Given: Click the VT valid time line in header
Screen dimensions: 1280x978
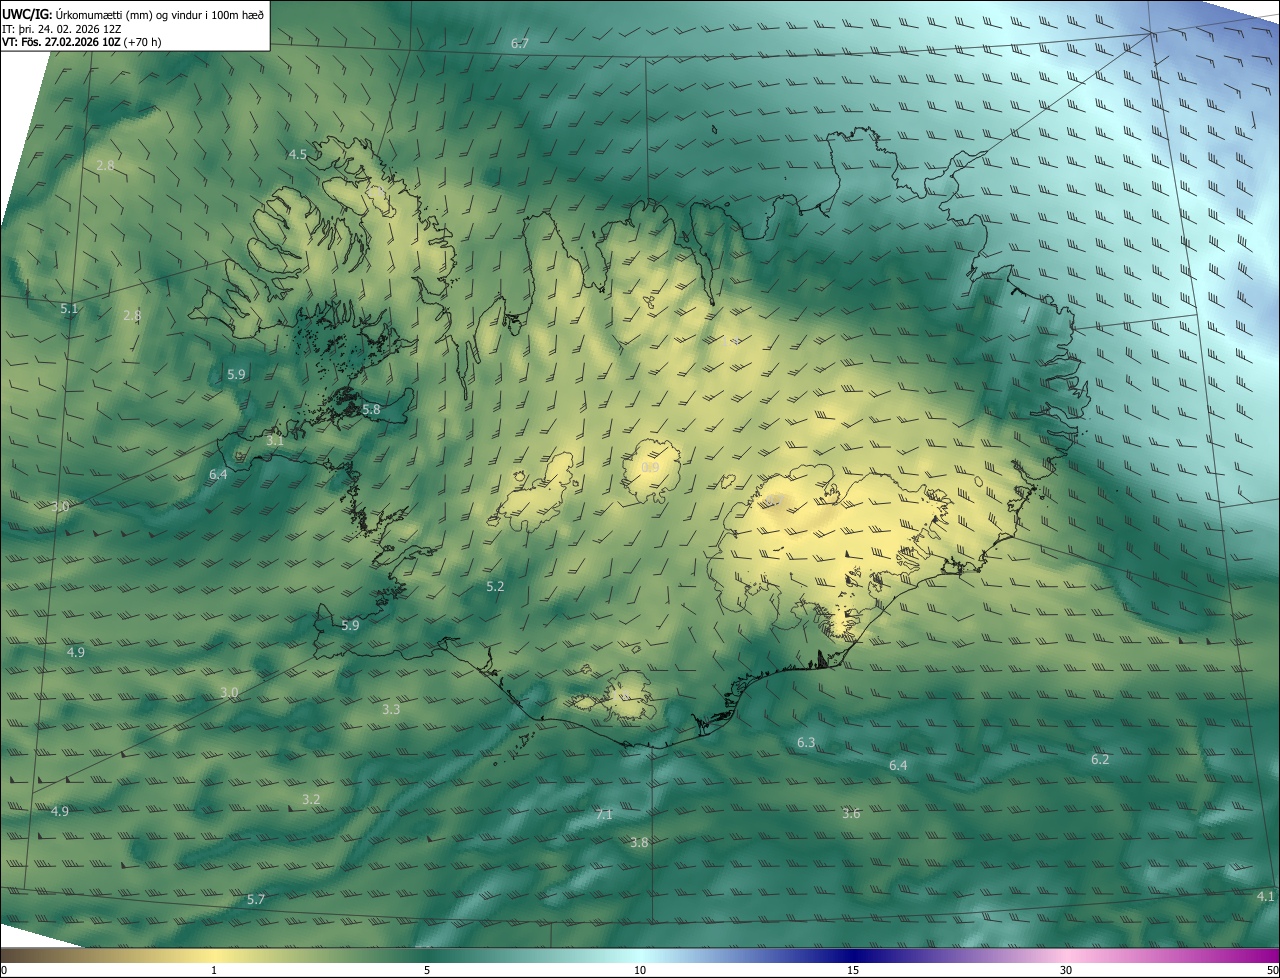Looking at the screenshot, I should [x=83, y=42].
